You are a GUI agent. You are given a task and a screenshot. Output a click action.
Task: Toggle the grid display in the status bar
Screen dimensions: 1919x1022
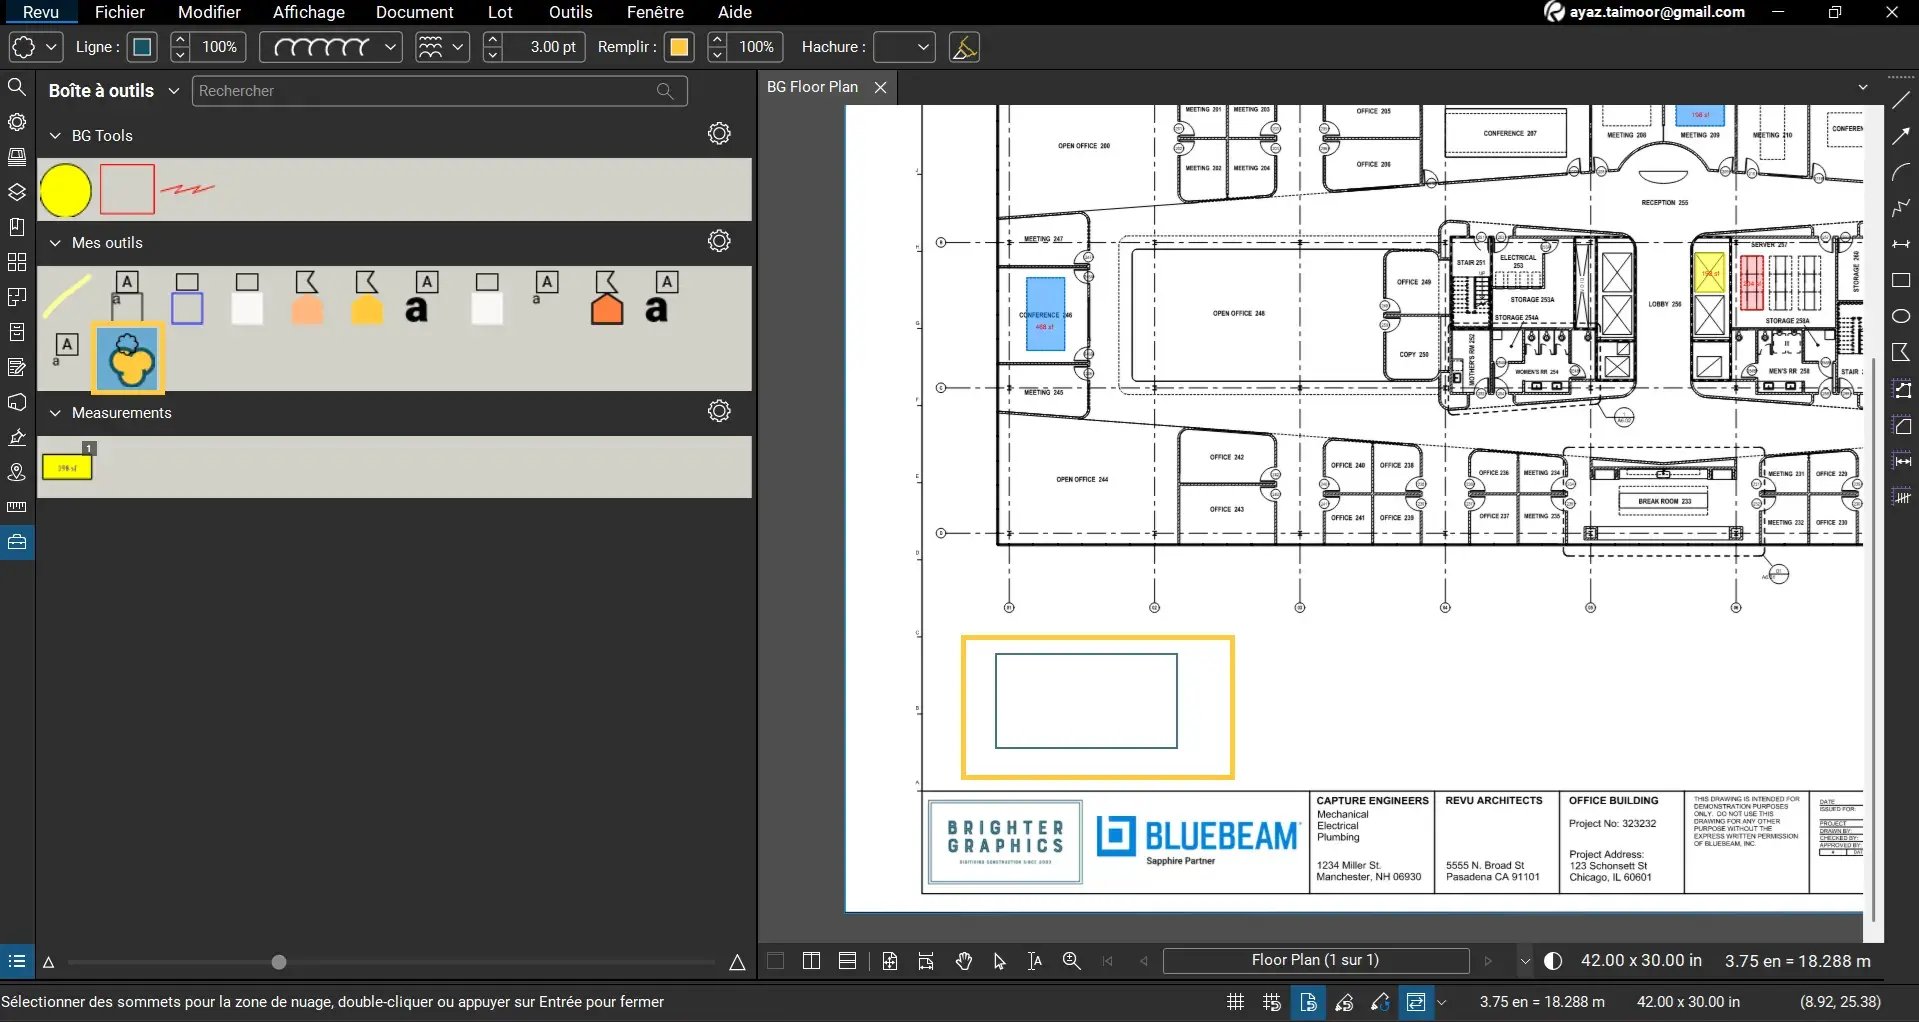coord(1236,1002)
